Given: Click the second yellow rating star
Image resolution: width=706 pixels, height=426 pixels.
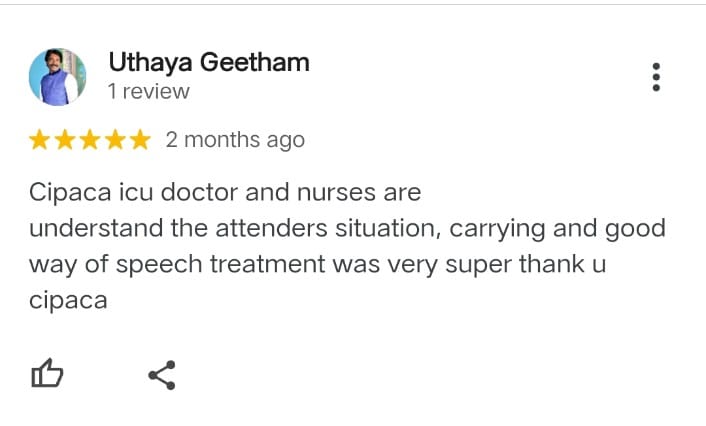Looking at the screenshot, I should point(65,140).
